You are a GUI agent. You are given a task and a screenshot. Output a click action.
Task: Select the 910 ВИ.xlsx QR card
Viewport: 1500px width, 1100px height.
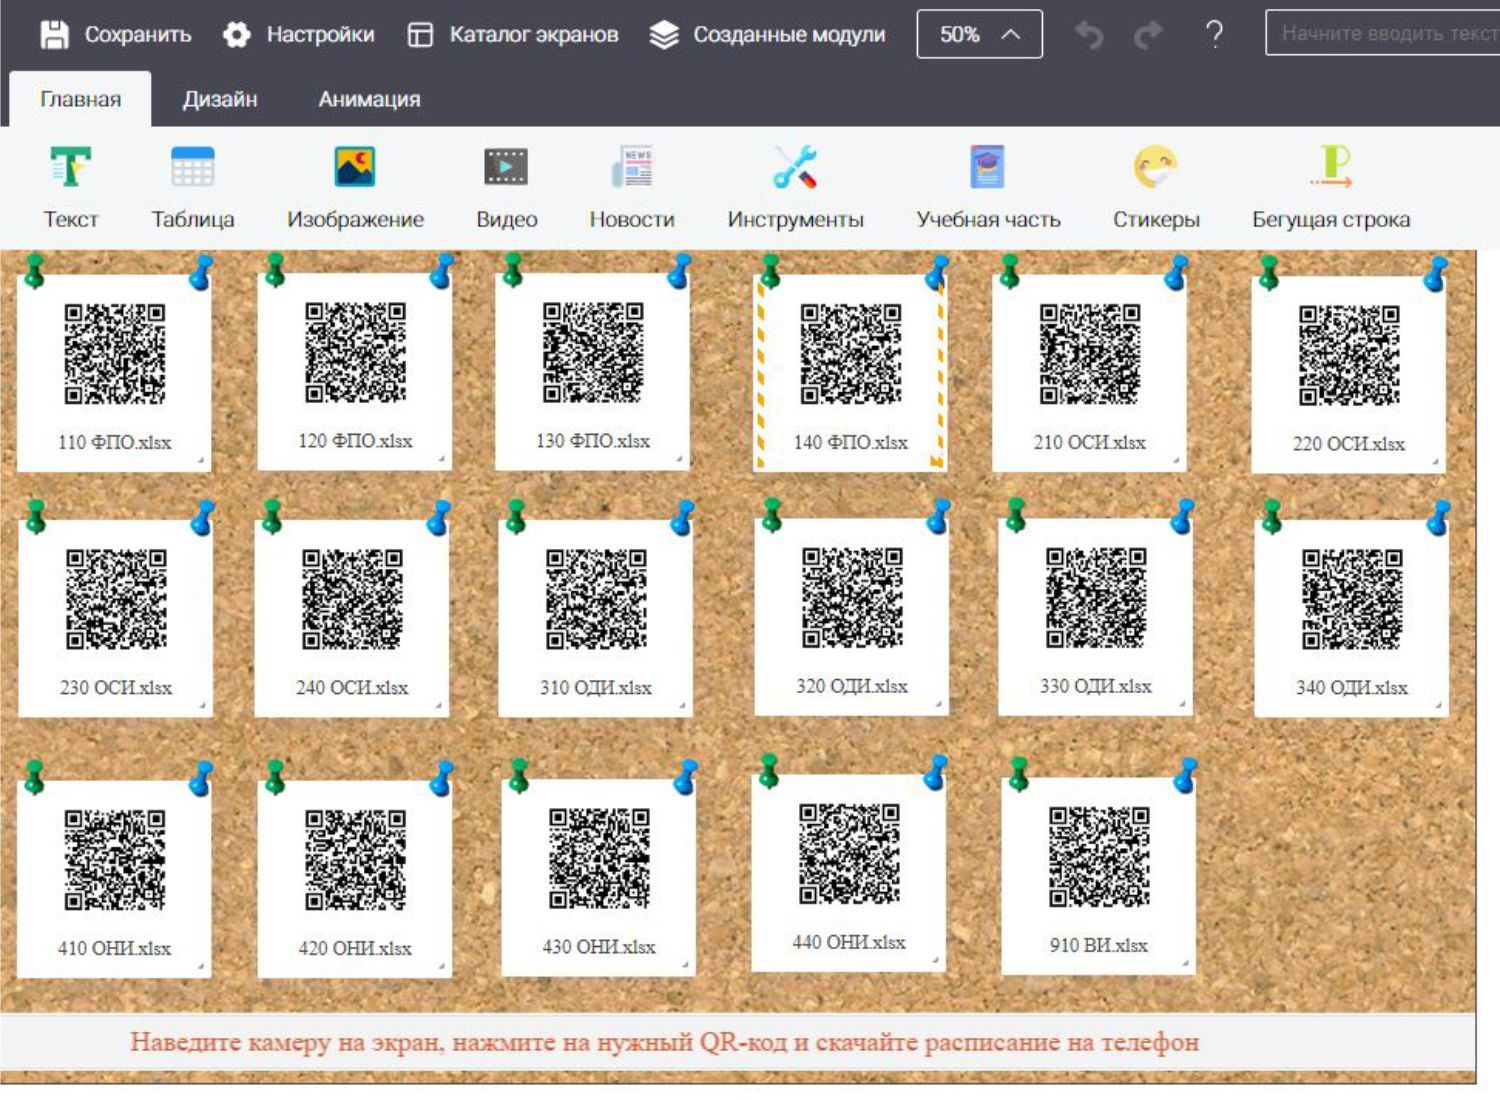point(1098,876)
